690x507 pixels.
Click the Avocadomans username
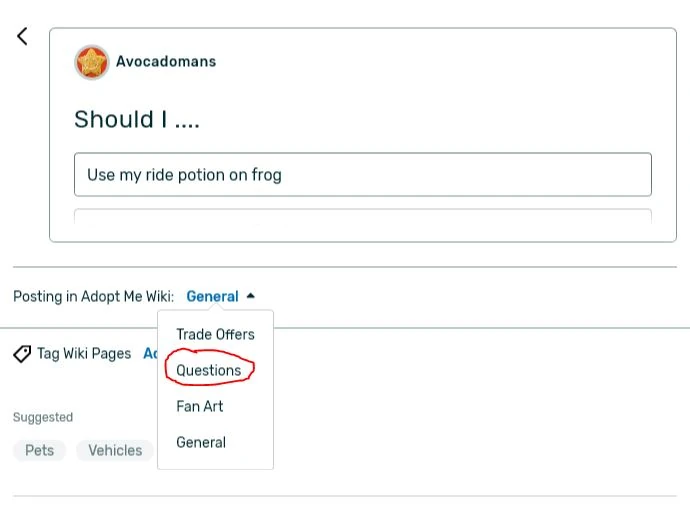[x=166, y=62]
